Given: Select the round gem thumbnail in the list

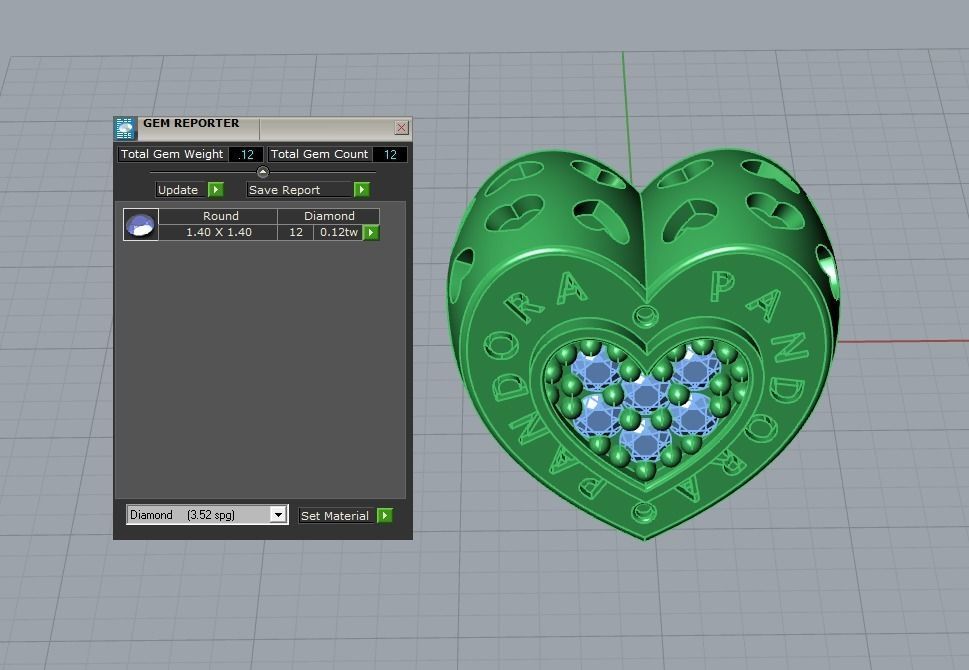Looking at the screenshot, I should click(141, 224).
